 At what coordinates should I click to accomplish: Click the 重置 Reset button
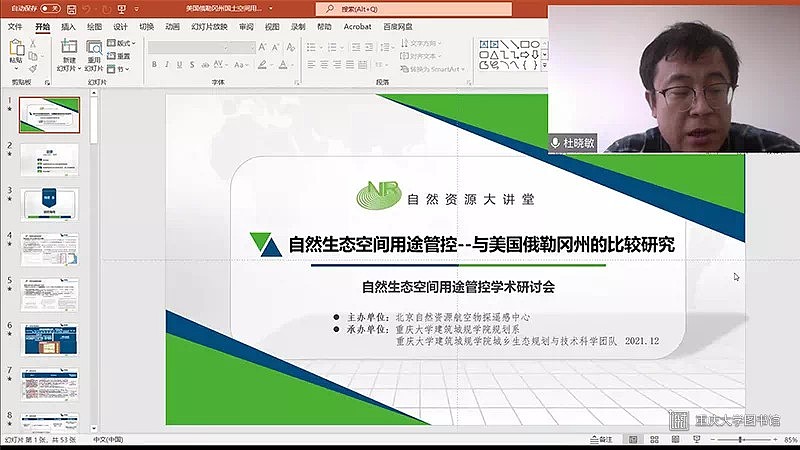coord(119,56)
